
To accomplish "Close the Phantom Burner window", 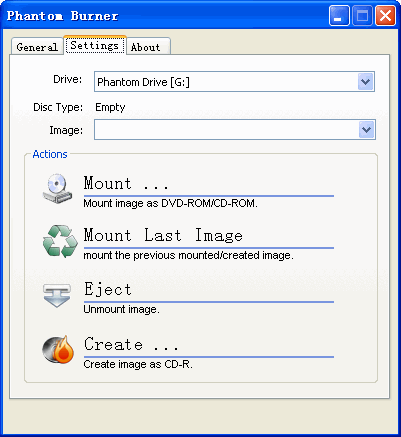I will click(385, 15).
